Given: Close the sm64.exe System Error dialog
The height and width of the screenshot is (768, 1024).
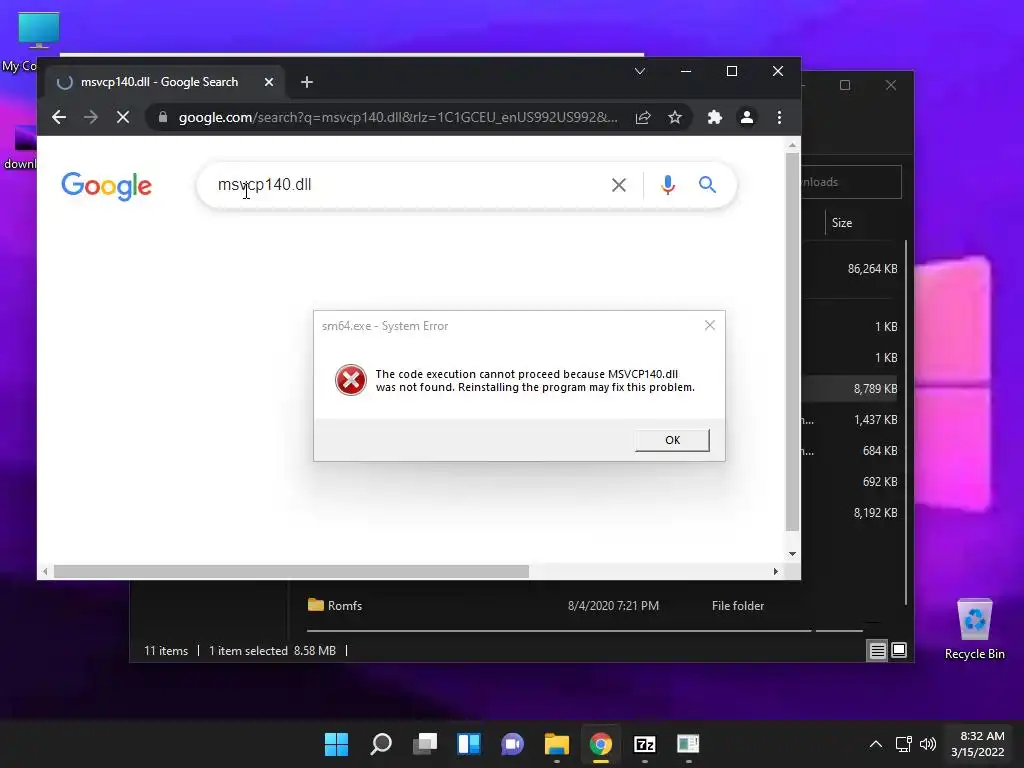Looking at the screenshot, I should tap(710, 325).
